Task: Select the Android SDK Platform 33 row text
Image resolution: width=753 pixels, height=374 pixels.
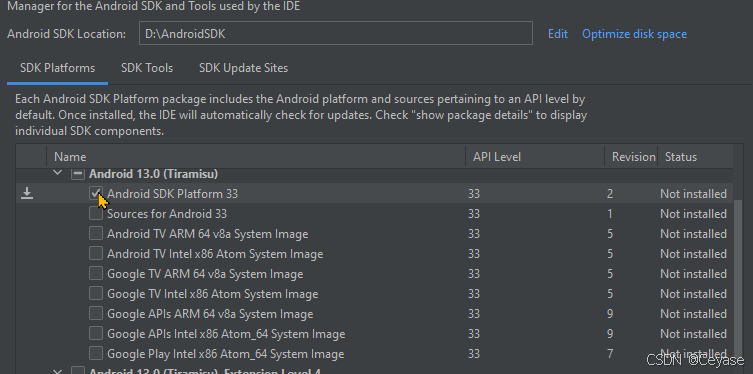Action: [x=172, y=194]
